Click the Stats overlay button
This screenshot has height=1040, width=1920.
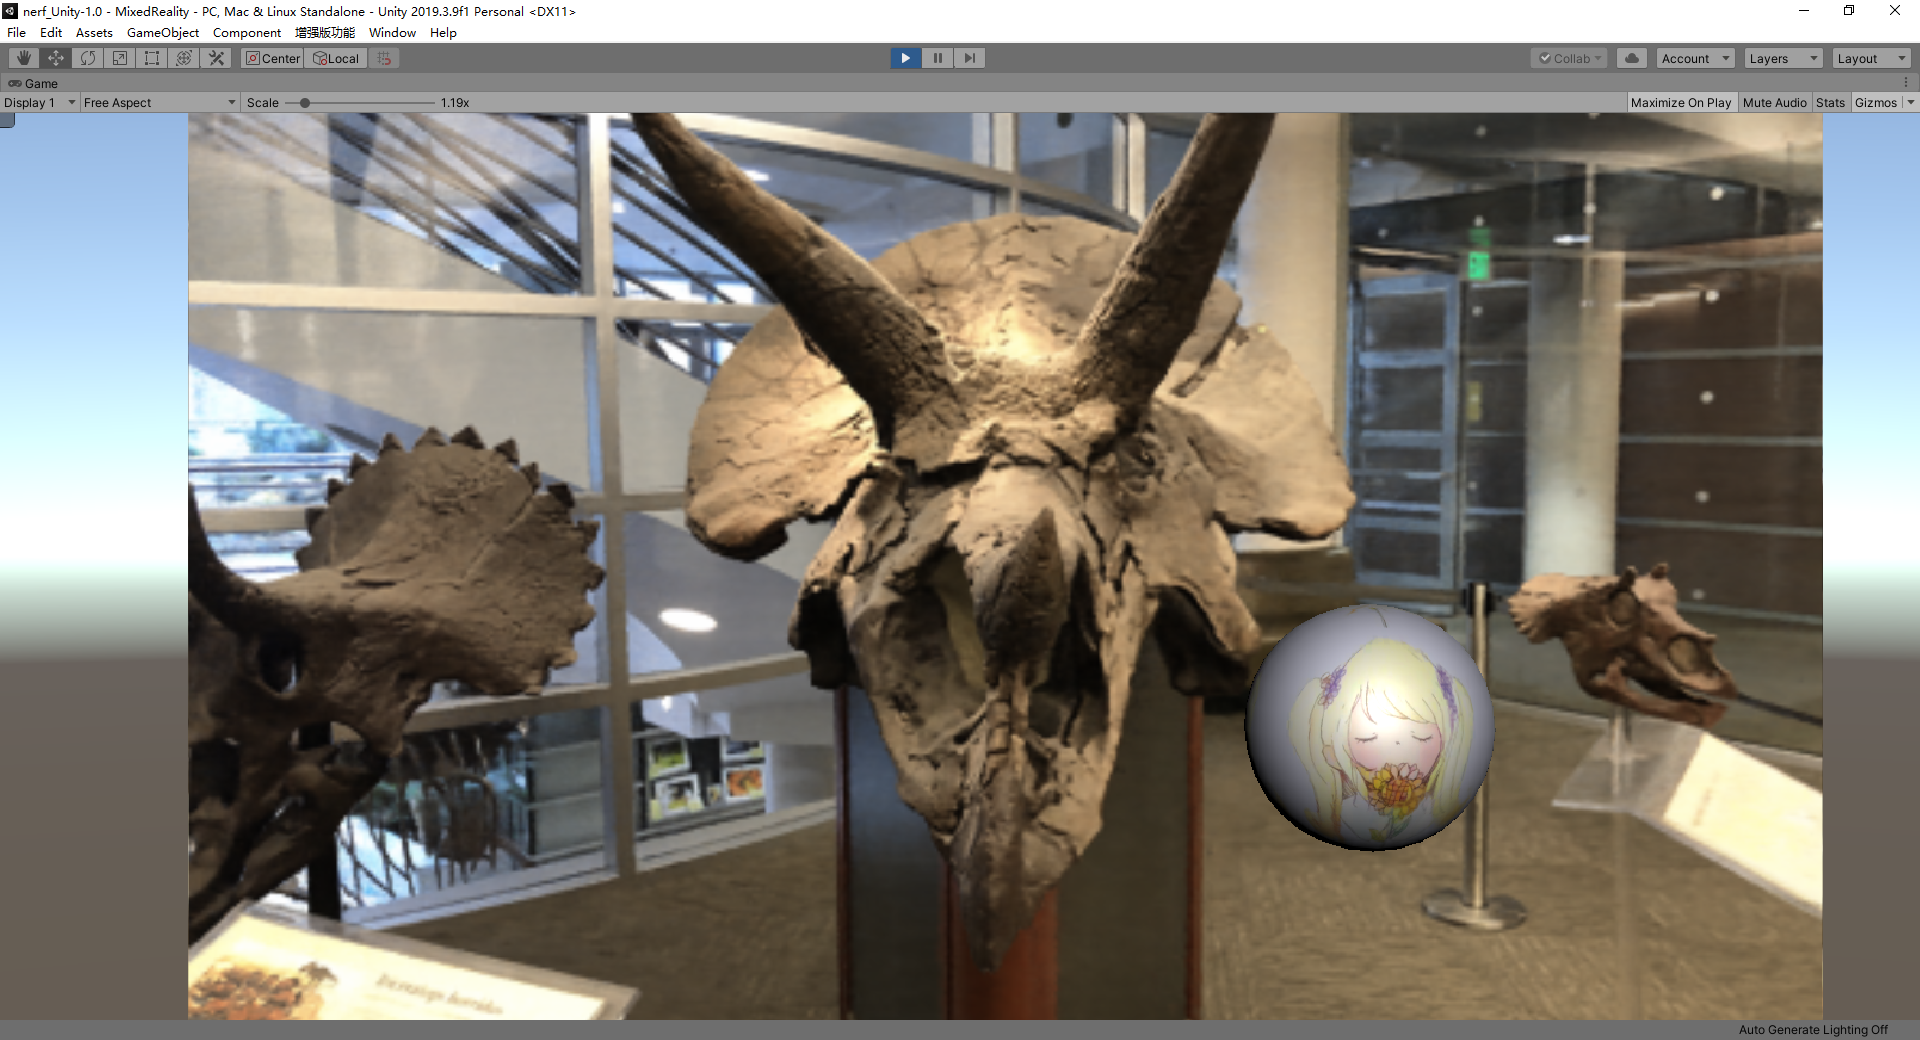coord(1831,102)
